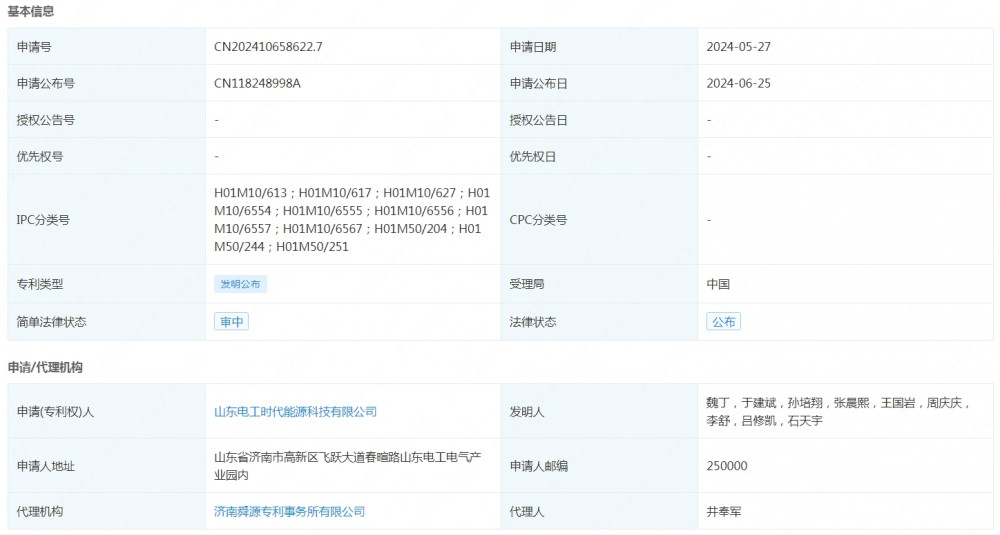The image size is (1000, 535).
Task: Click the 基本信息 section heading
Action: point(31,12)
